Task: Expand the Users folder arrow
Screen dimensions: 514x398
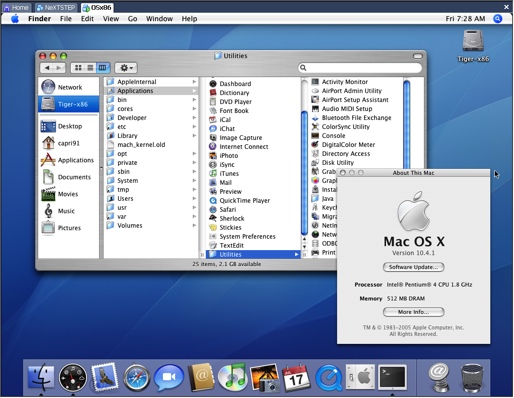Action: [194, 198]
